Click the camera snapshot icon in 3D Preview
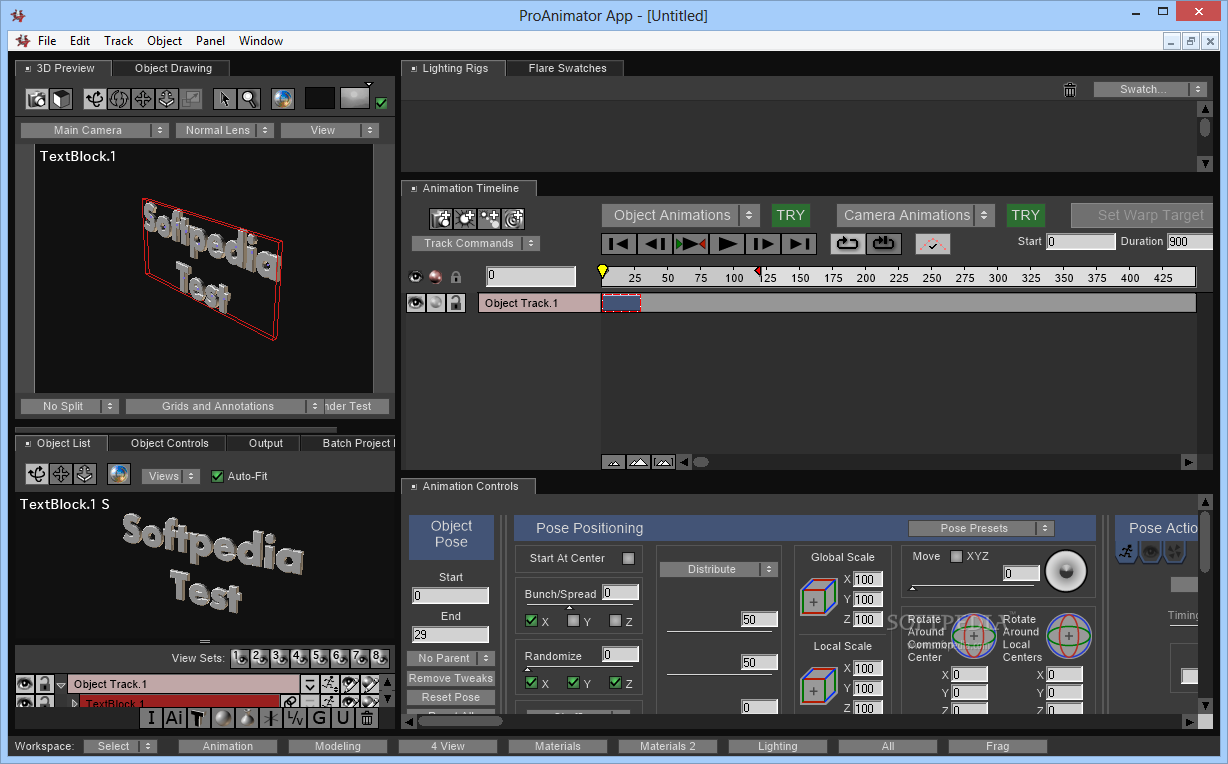Viewport: 1228px width, 764px height. (37, 99)
